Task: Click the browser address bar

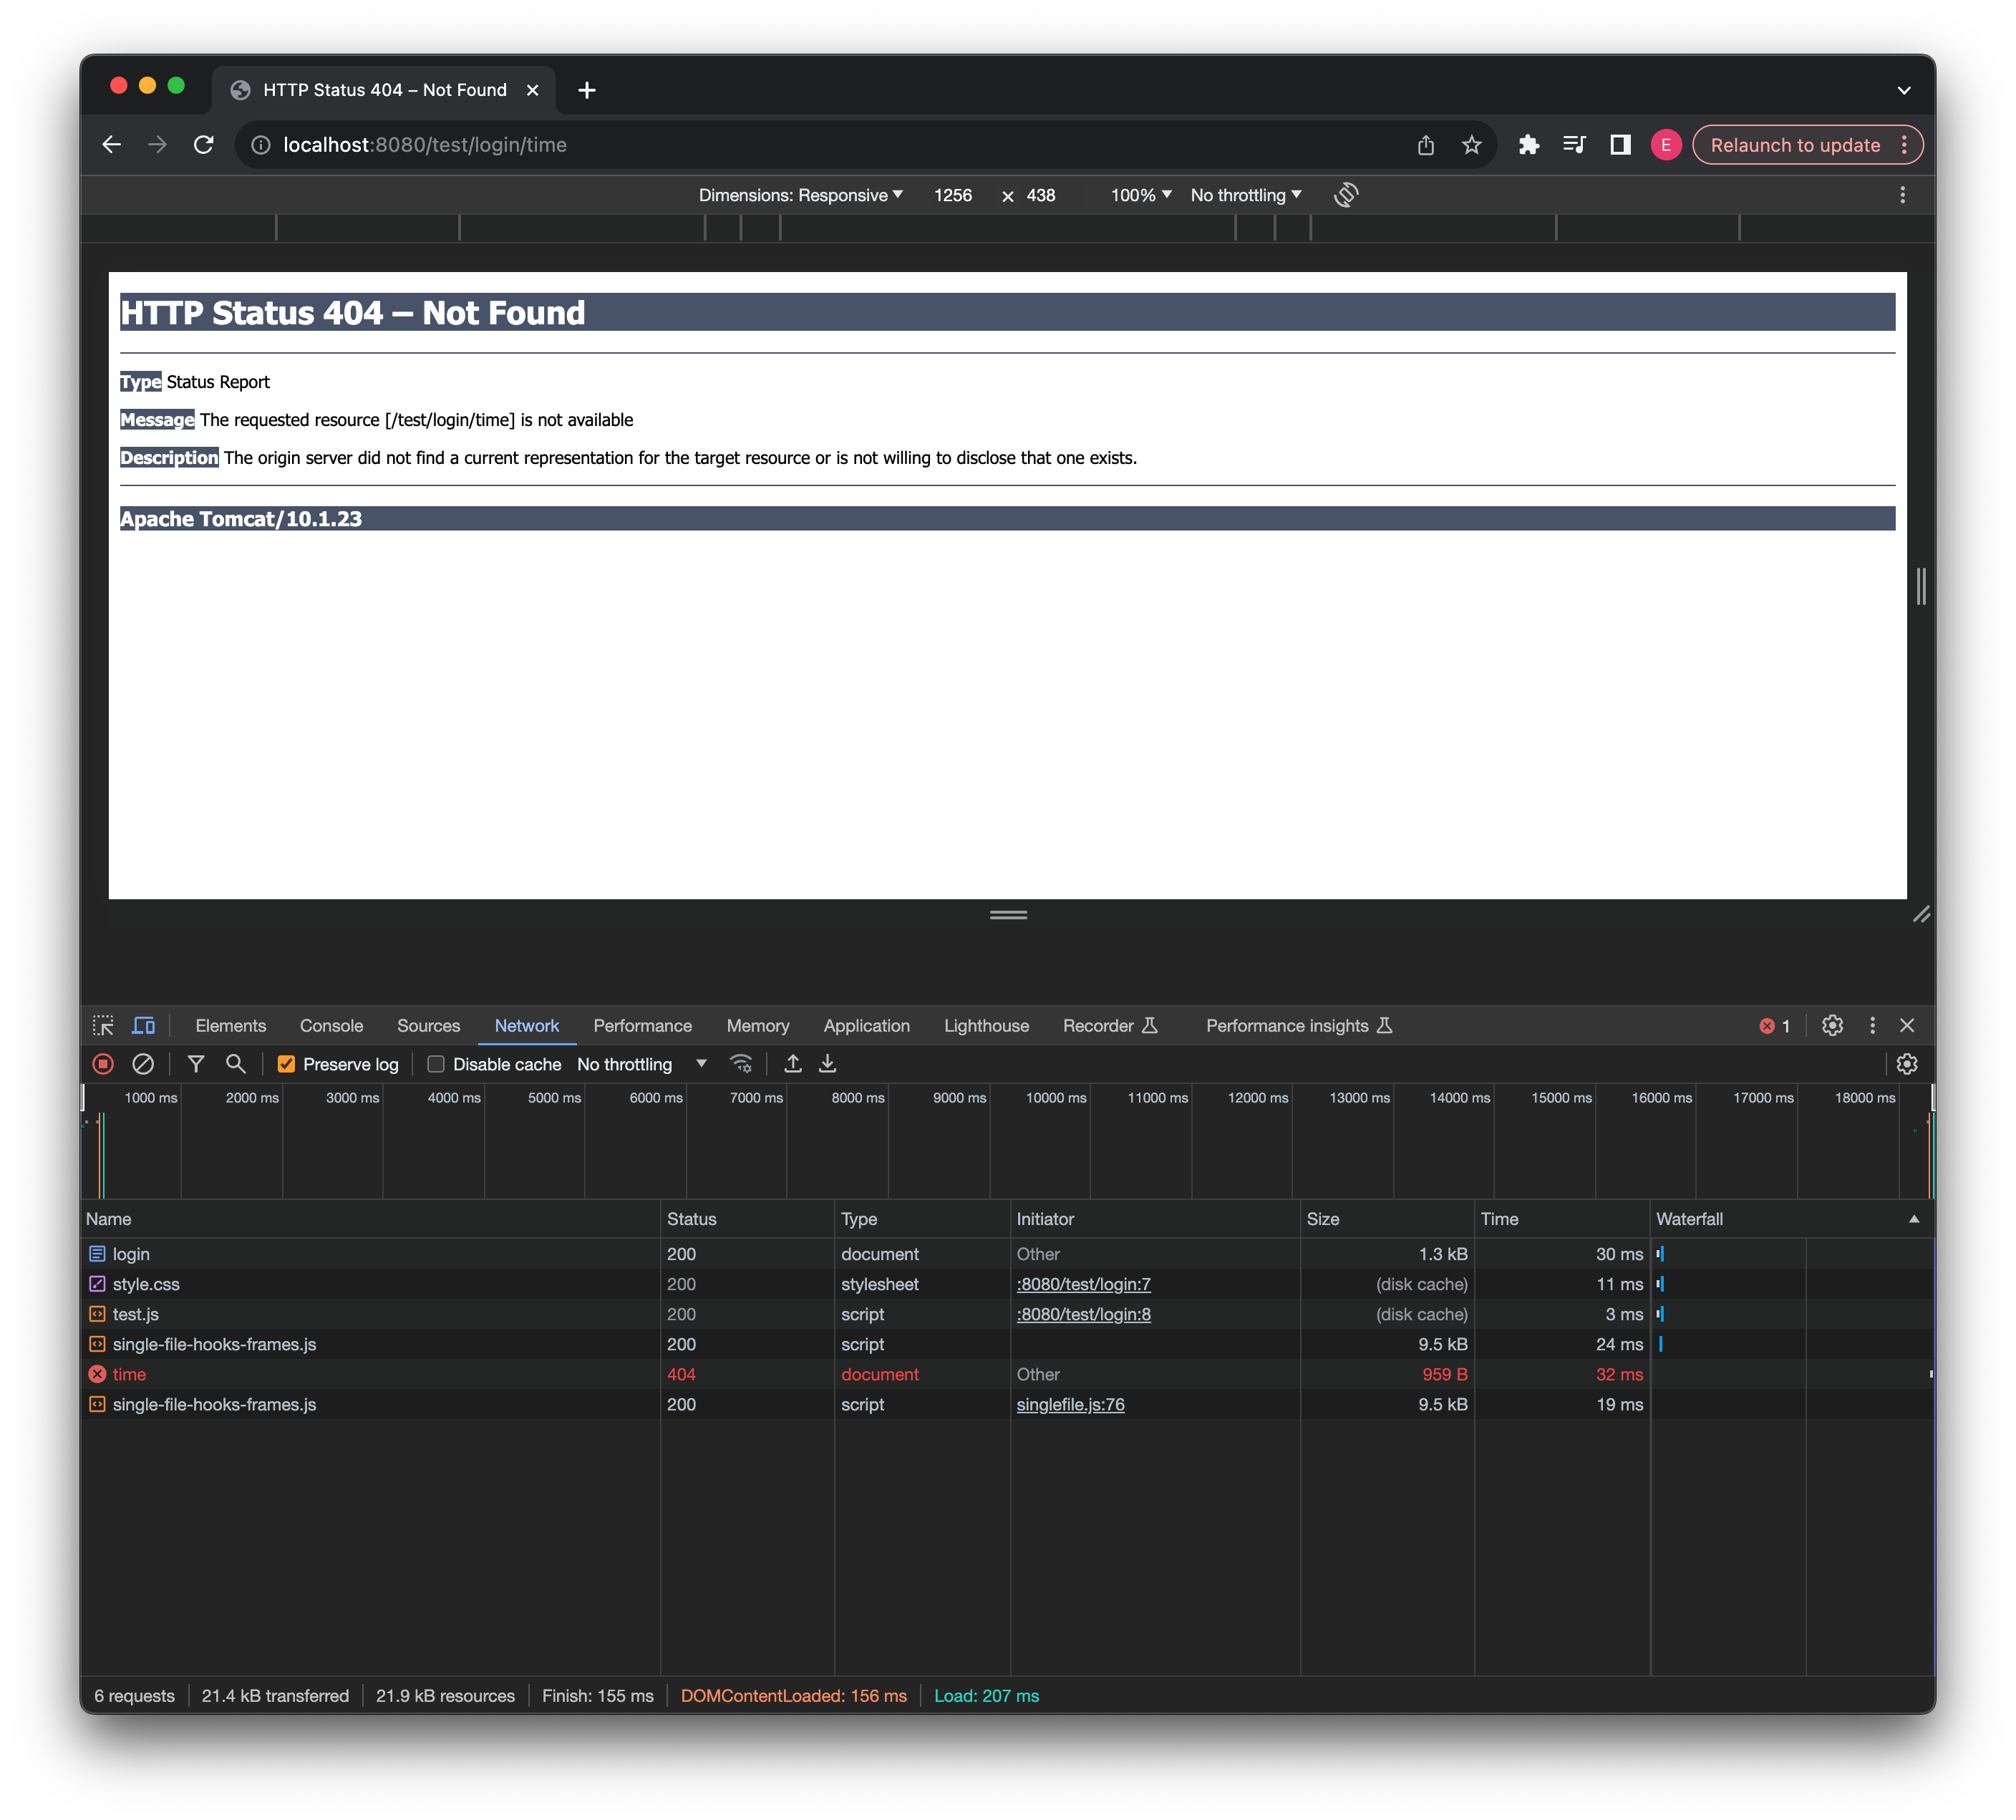Action: pyautogui.click(x=700, y=144)
